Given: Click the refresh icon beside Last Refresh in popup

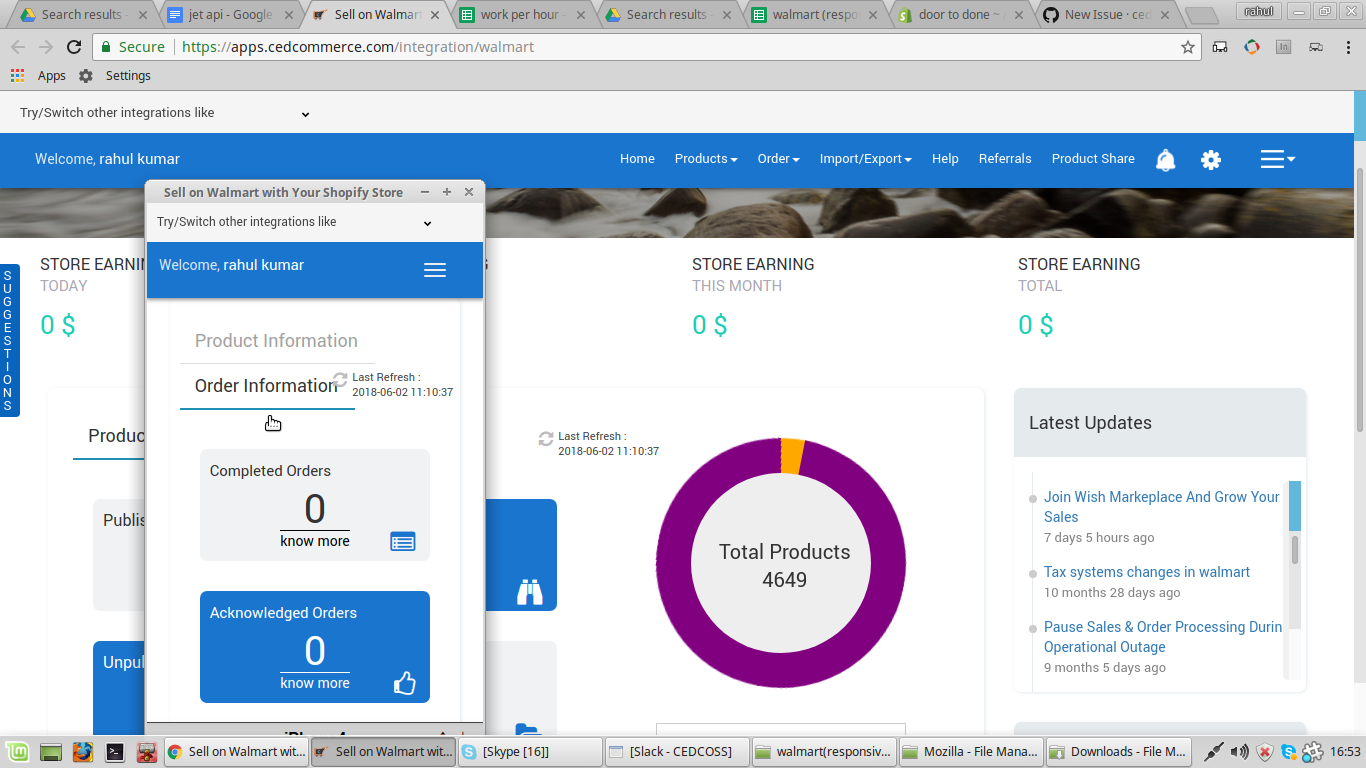Looking at the screenshot, I should (340, 380).
